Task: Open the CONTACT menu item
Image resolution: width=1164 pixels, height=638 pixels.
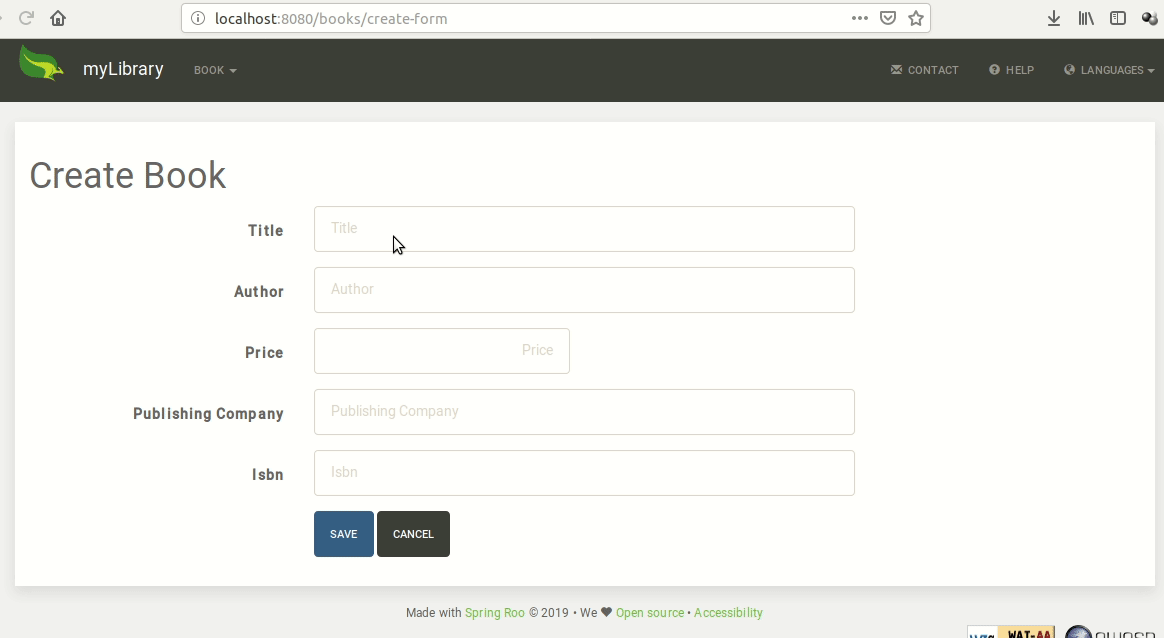Action: point(933,70)
